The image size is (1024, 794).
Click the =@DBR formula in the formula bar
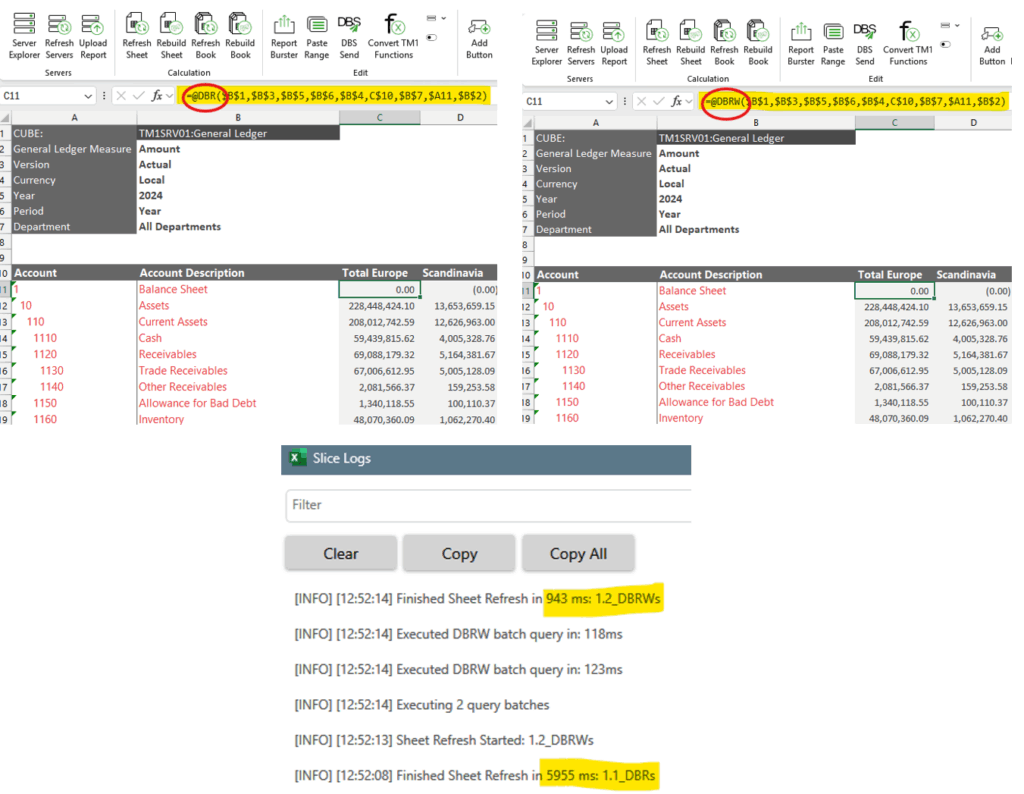point(338,96)
